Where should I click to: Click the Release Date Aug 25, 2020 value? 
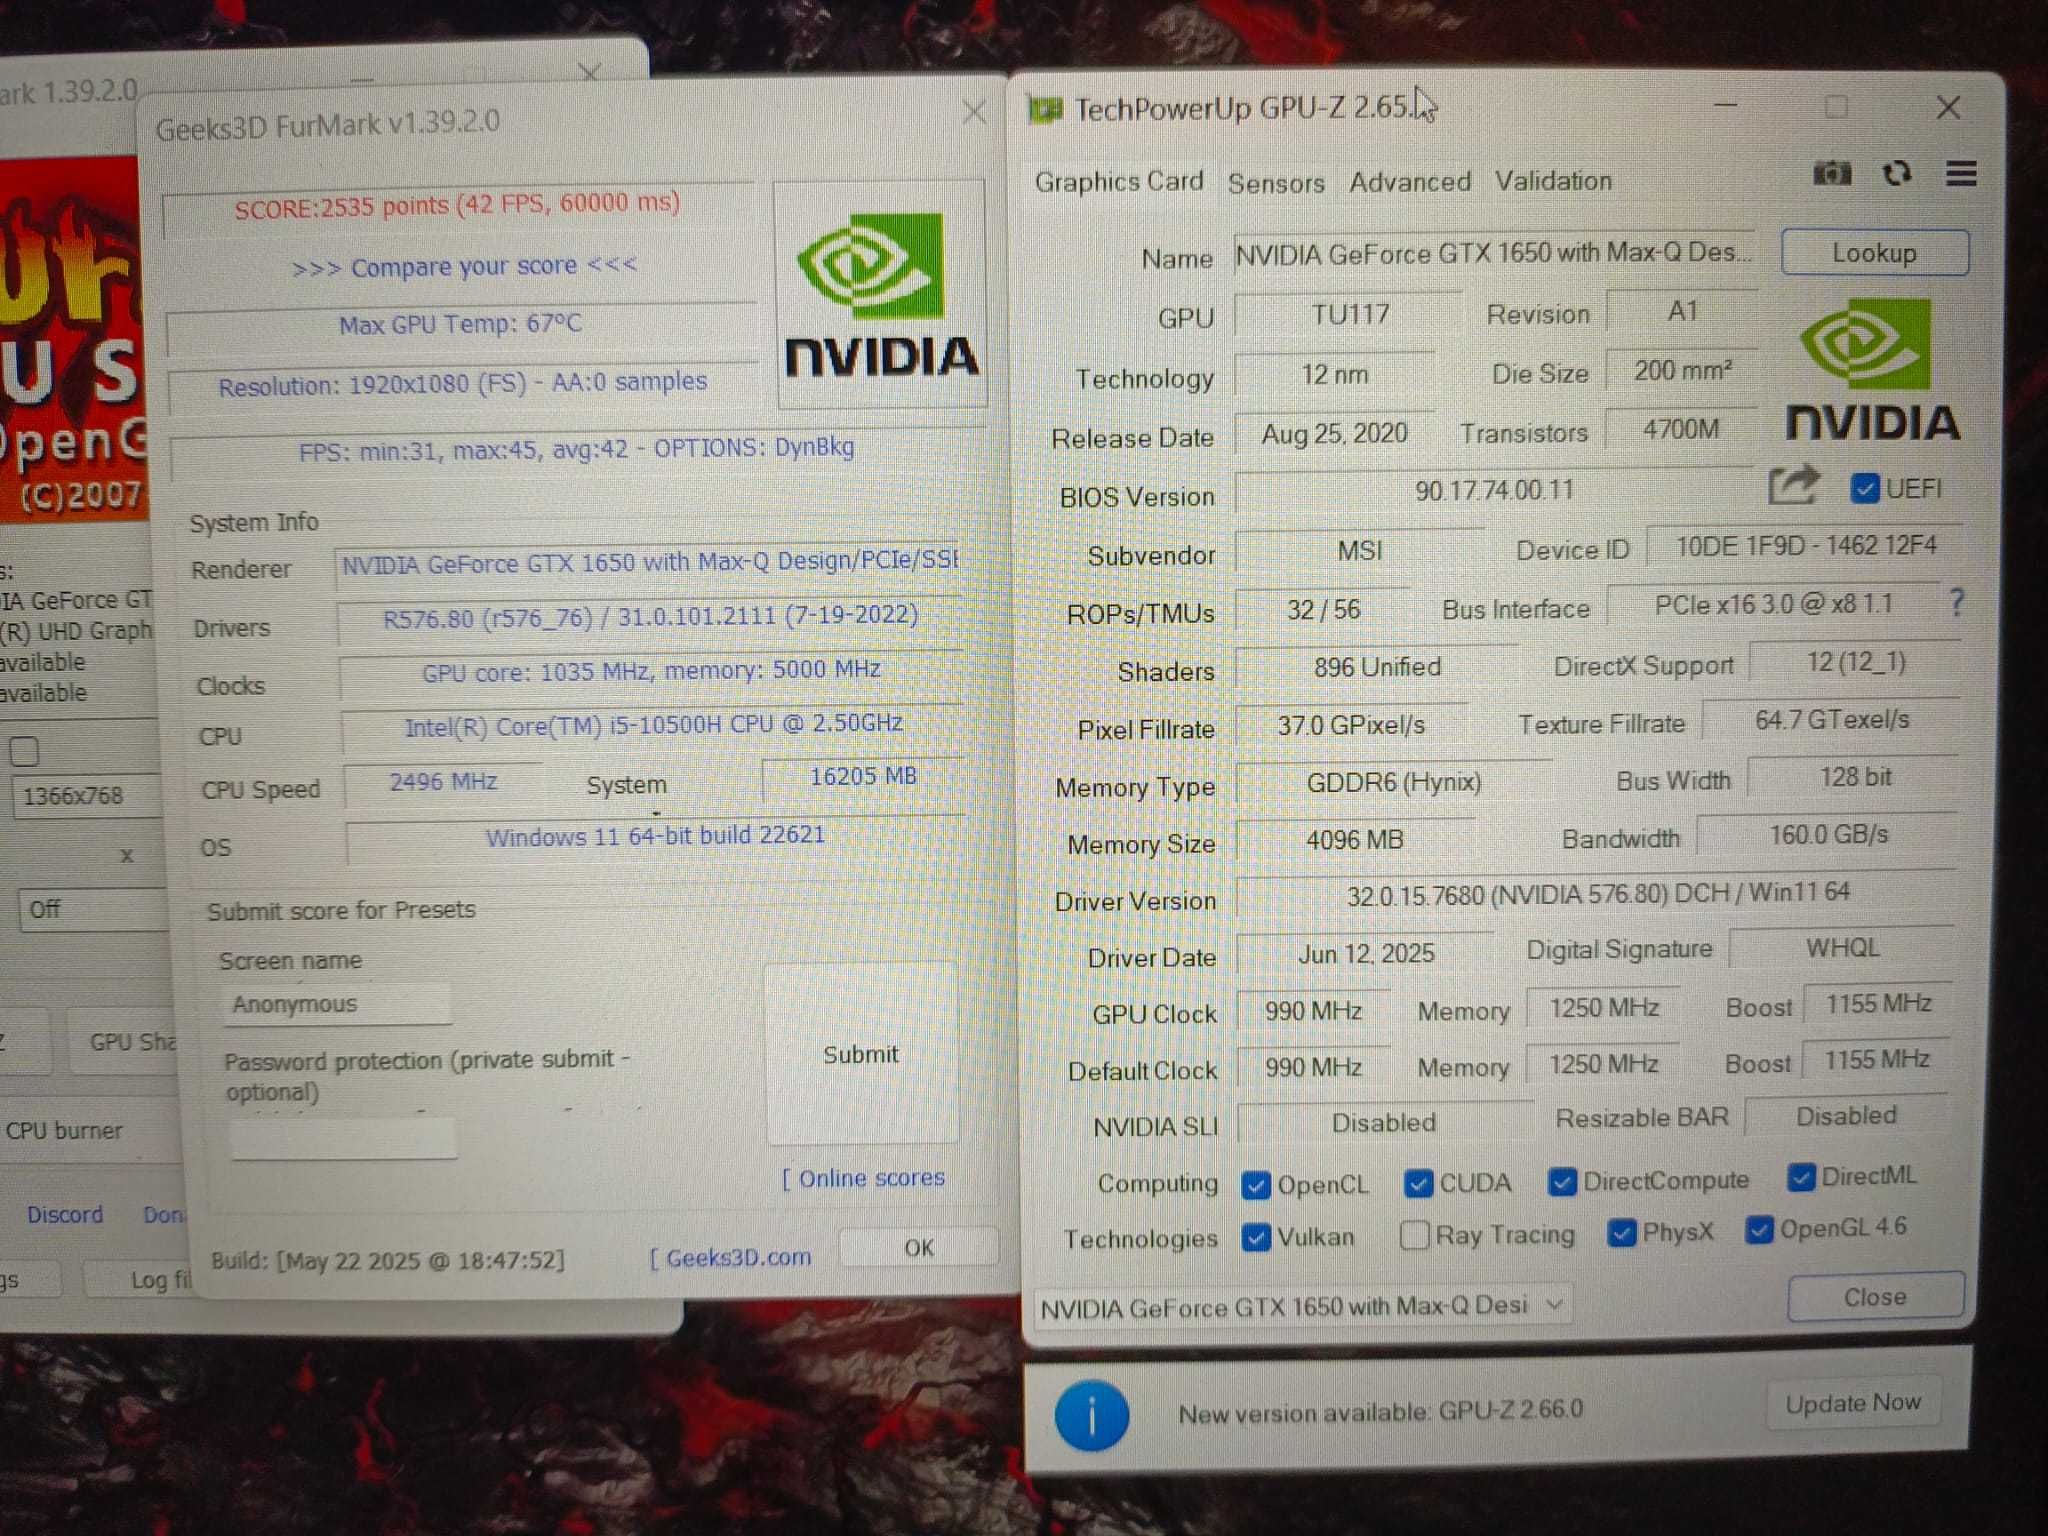(x=1334, y=434)
